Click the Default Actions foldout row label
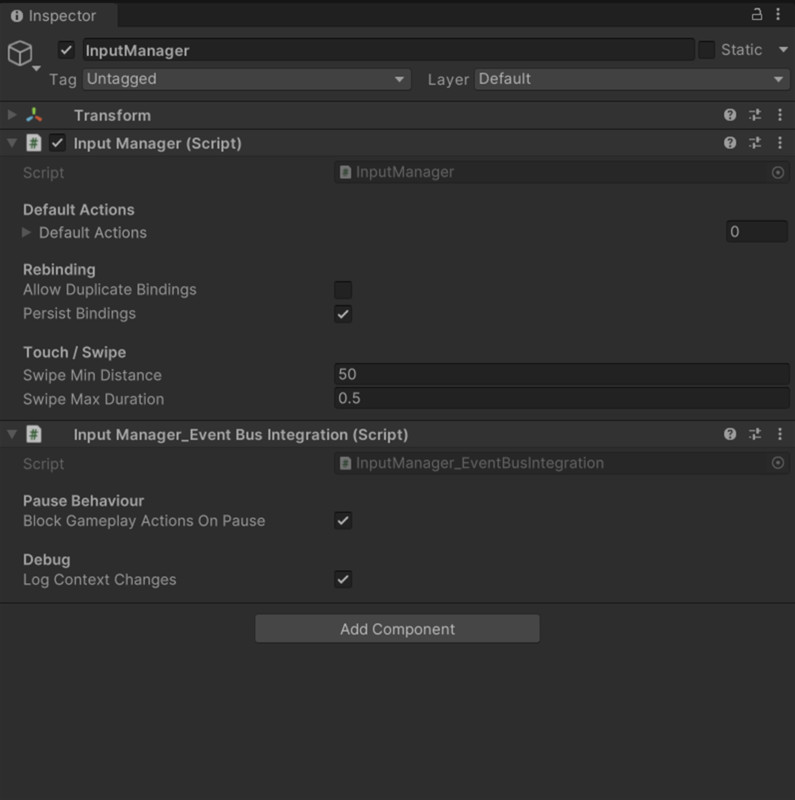 (93, 233)
